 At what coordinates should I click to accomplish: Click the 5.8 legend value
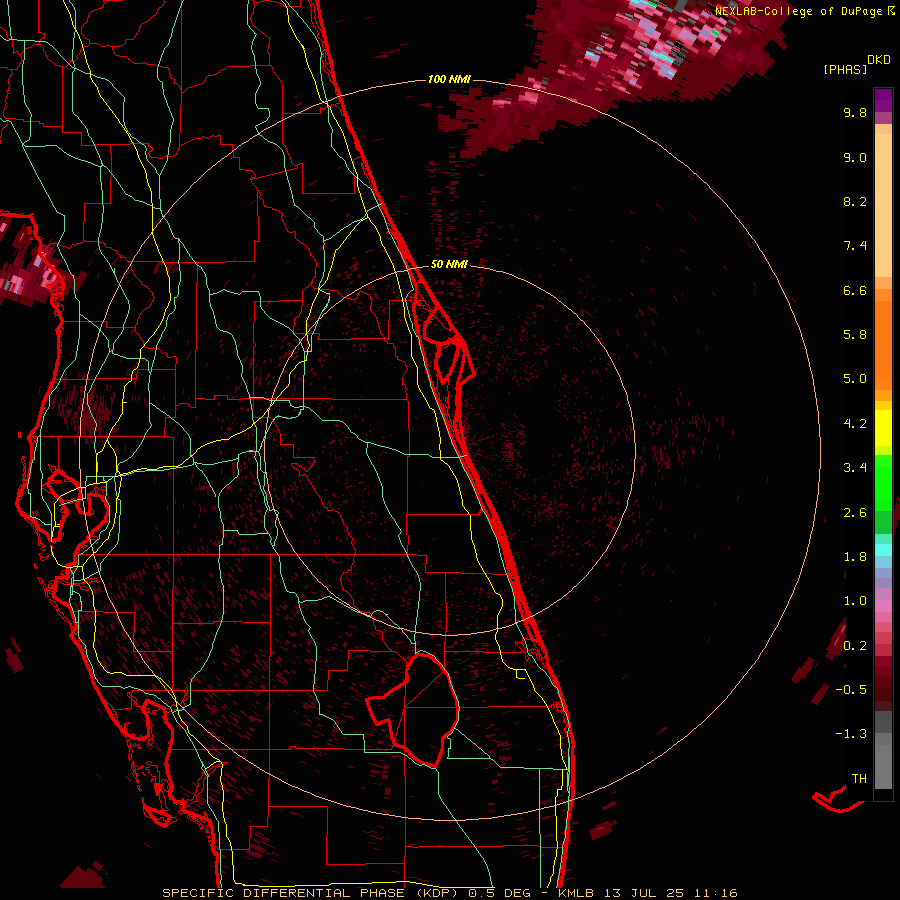855,335
